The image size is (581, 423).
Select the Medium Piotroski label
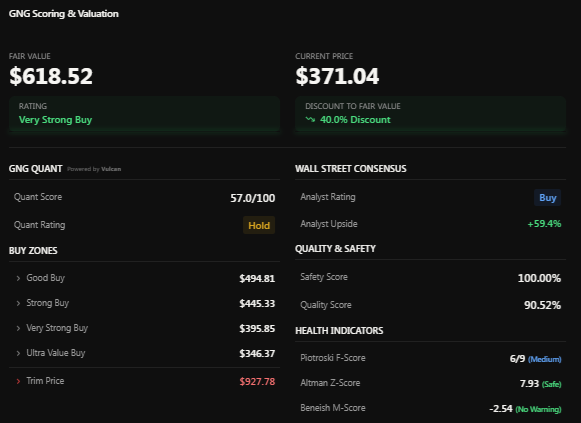pyautogui.click(x=544, y=359)
